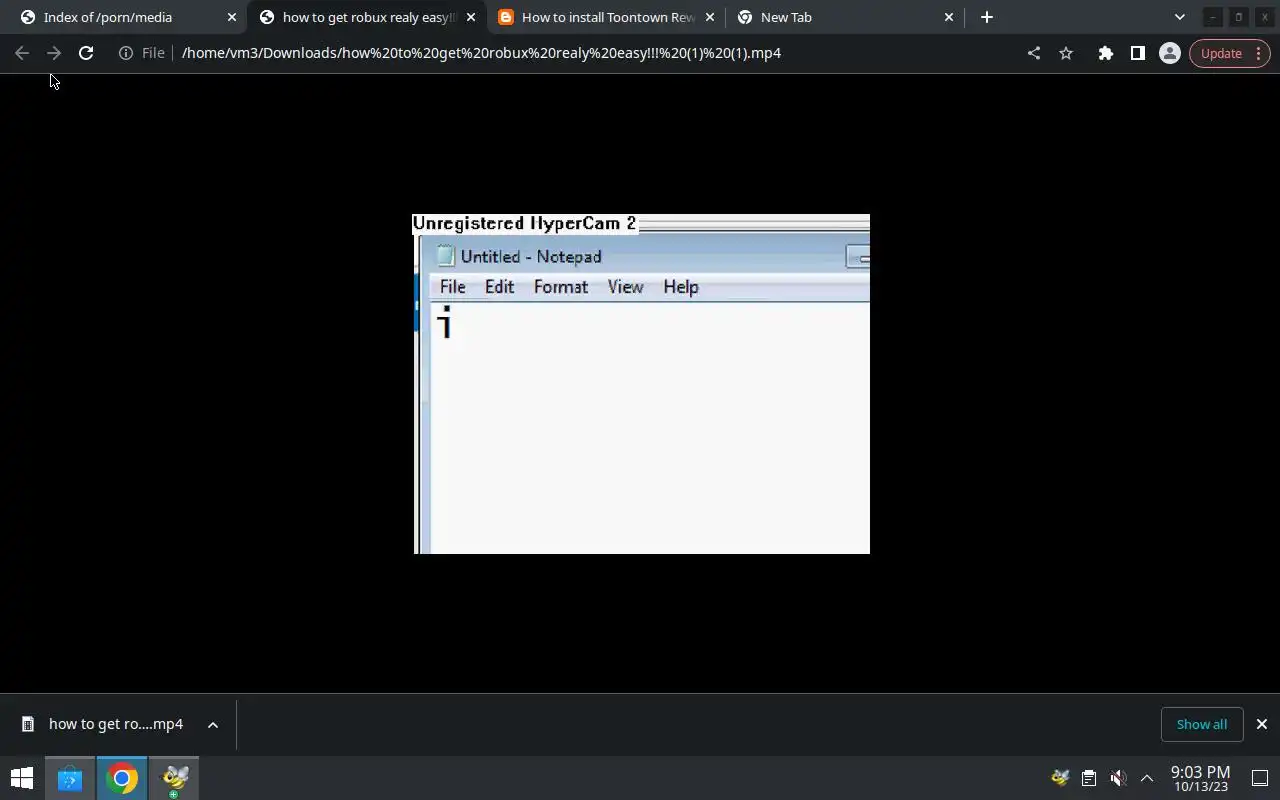This screenshot has width=1280, height=800.
Task: Close the Index of /porn/media tab
Action: tap(232, 17)
